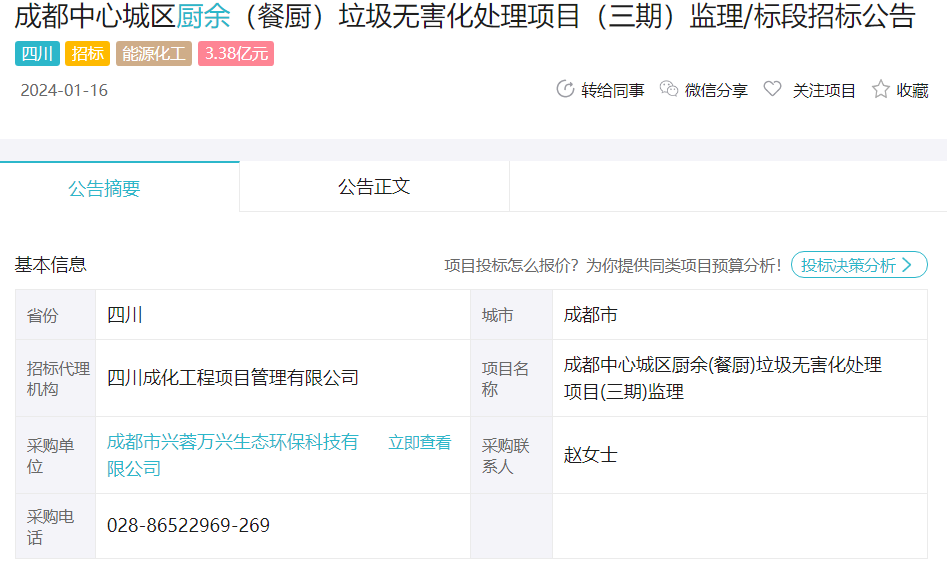Click the date 2024-01-16
The image size is (947, 564).
point(64,91)
